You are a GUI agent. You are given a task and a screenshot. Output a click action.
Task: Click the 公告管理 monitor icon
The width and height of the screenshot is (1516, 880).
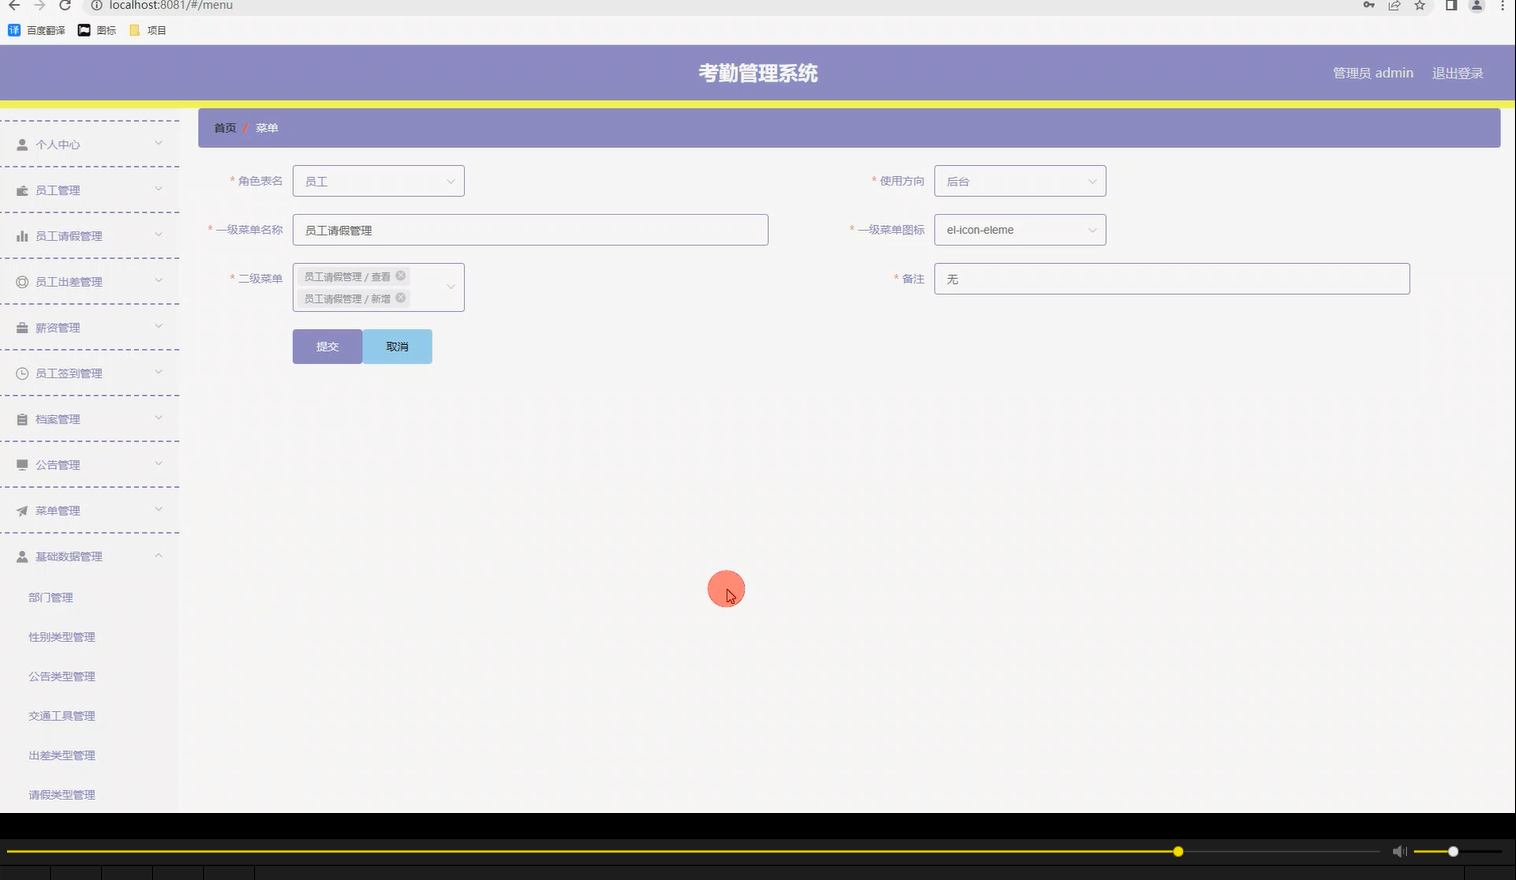click(x=22, y=465)
